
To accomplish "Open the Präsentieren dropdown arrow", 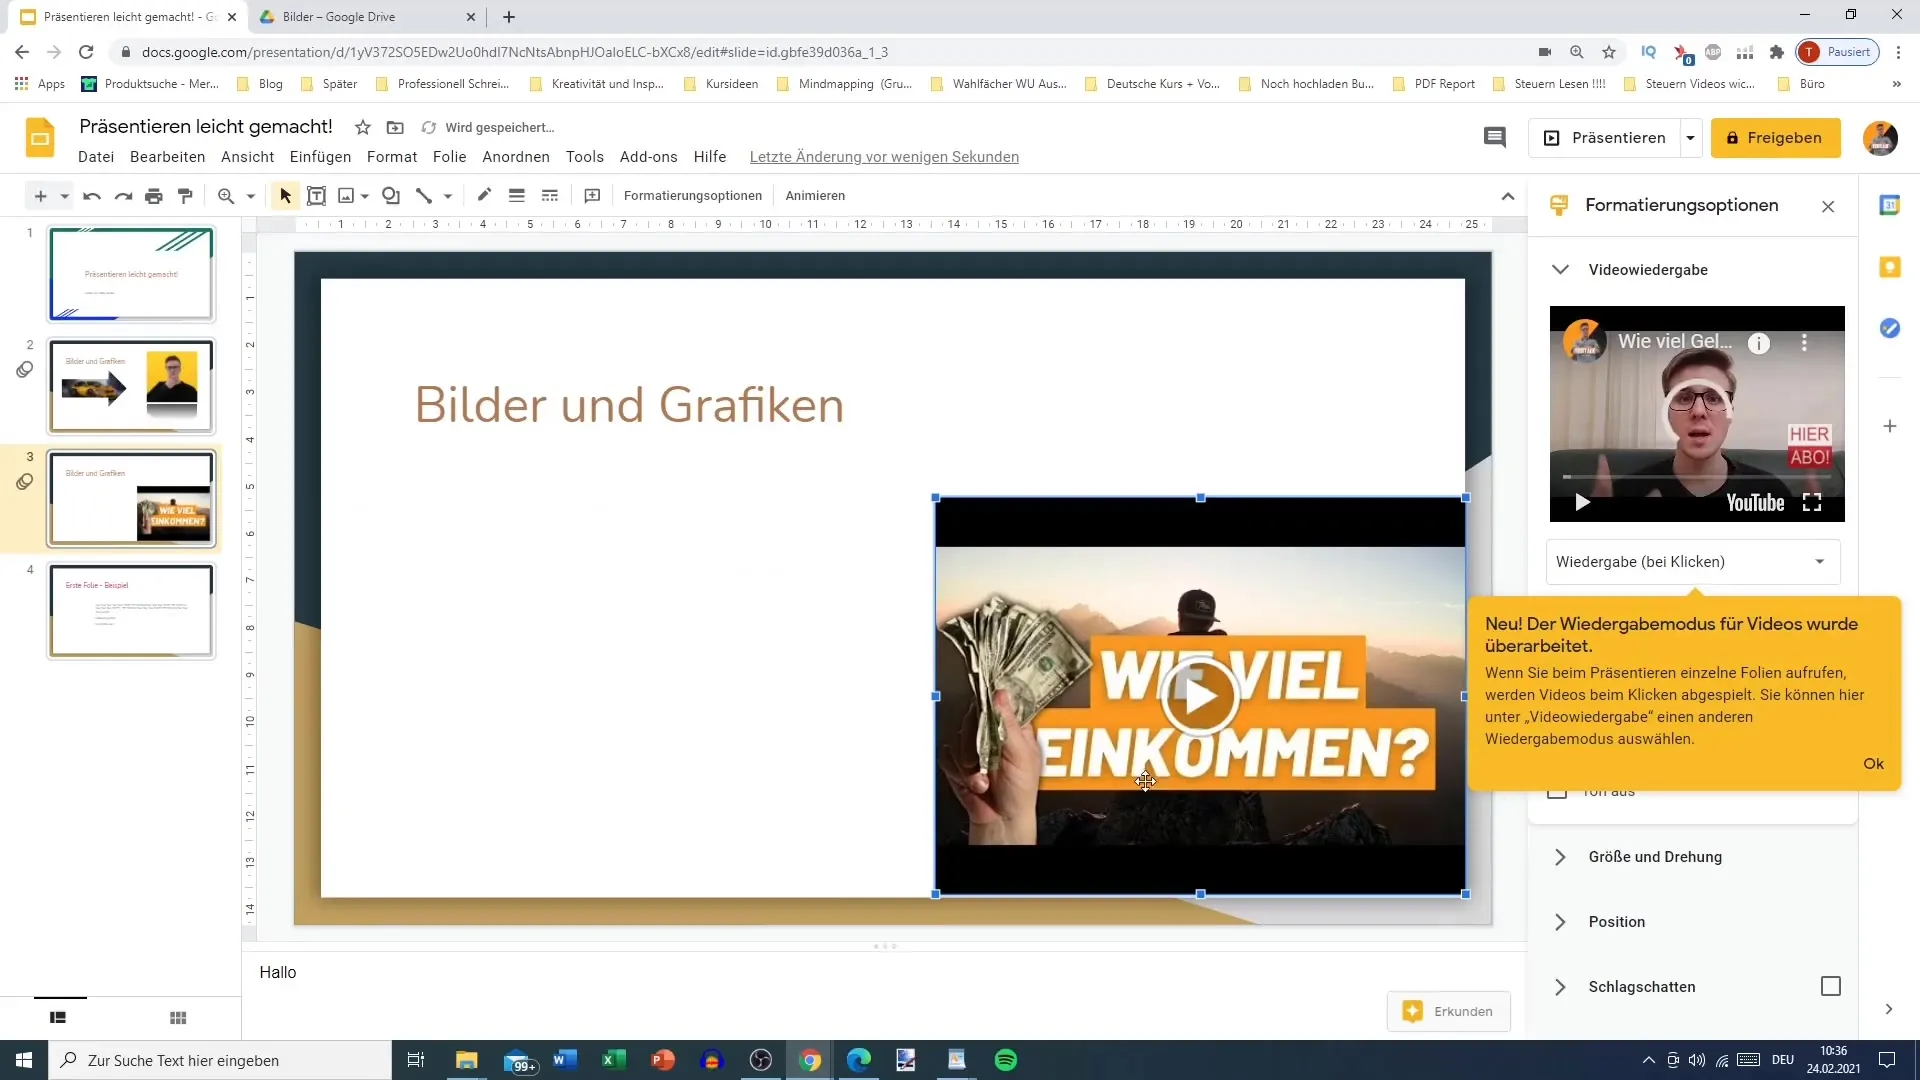I will (x=1690, y=138).
